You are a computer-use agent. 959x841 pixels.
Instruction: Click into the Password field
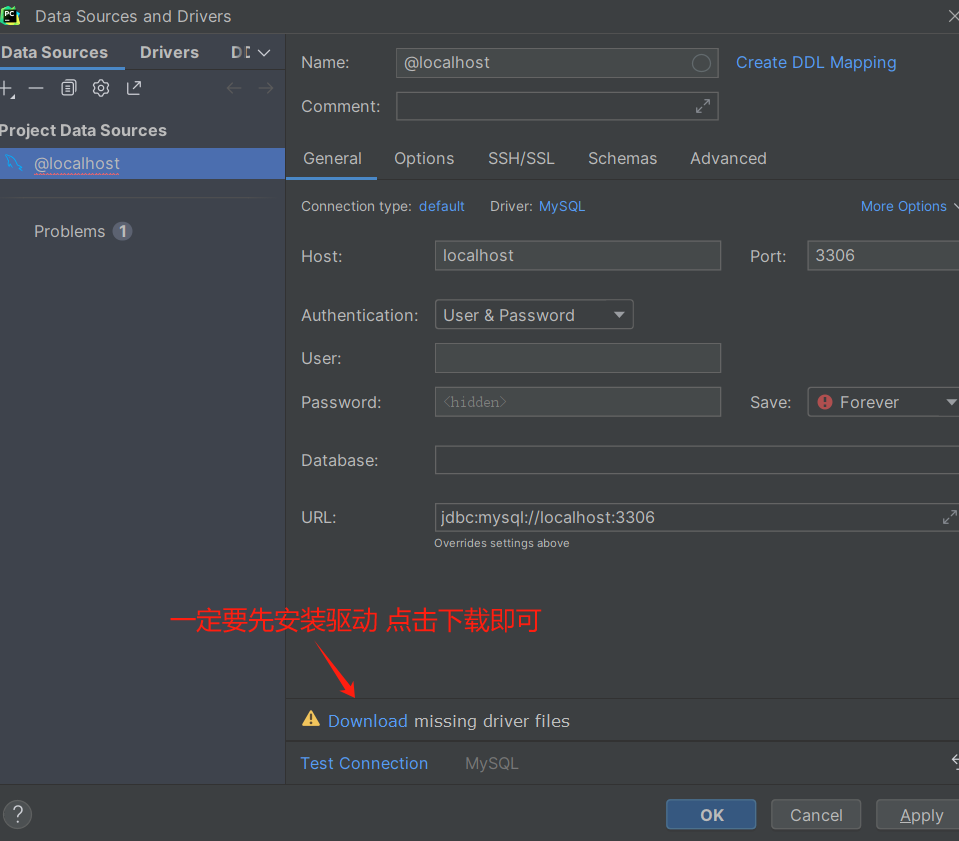[577, 402]
